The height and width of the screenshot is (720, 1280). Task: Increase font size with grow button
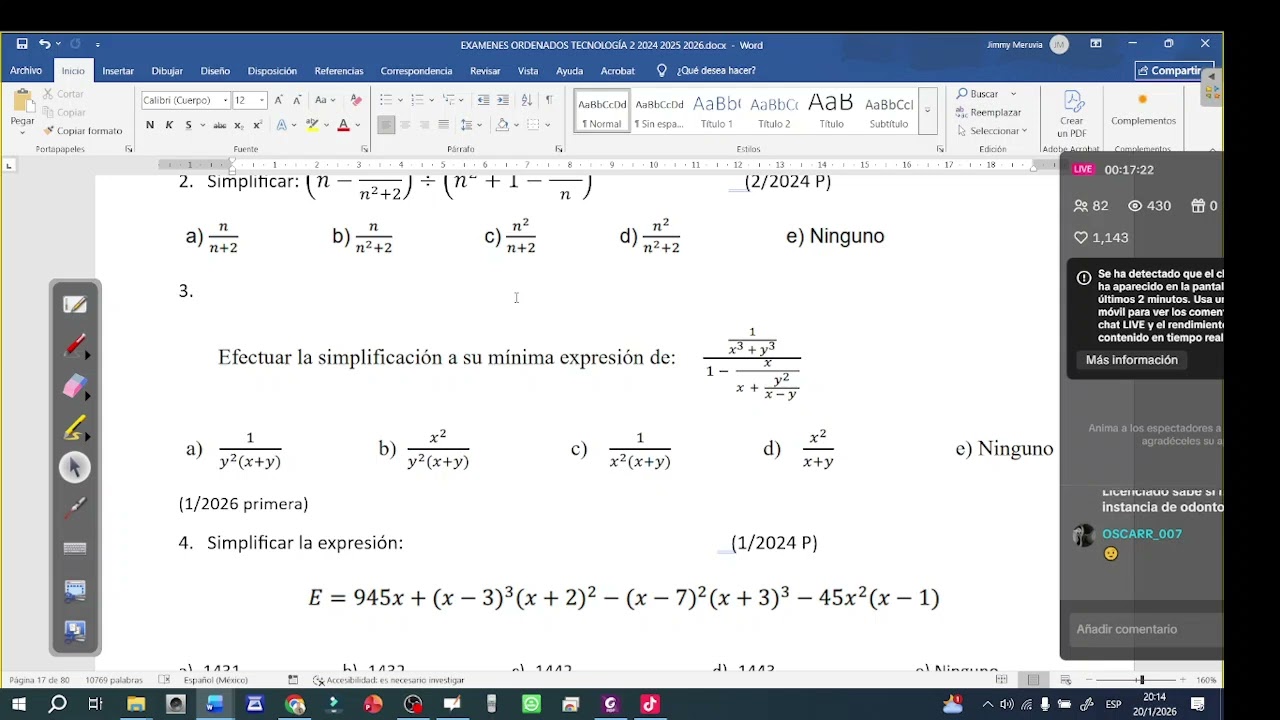tap(278, 100)
